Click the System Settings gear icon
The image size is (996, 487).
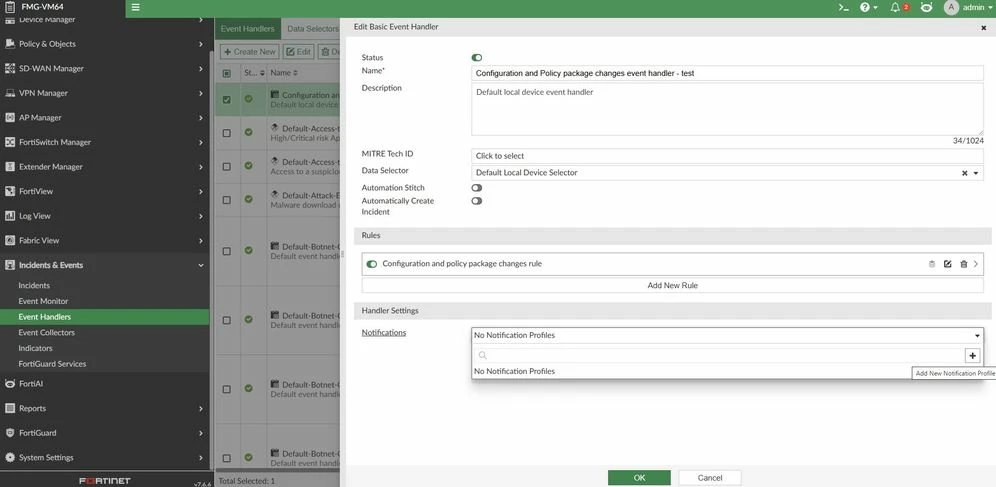point(10,457)
